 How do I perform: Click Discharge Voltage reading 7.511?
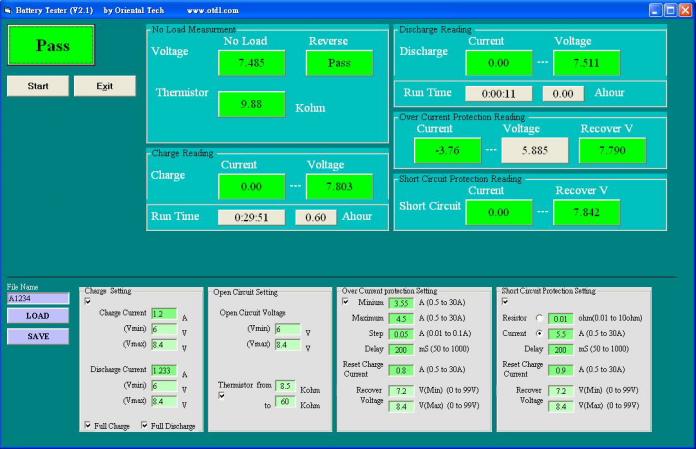click(586, 63)
